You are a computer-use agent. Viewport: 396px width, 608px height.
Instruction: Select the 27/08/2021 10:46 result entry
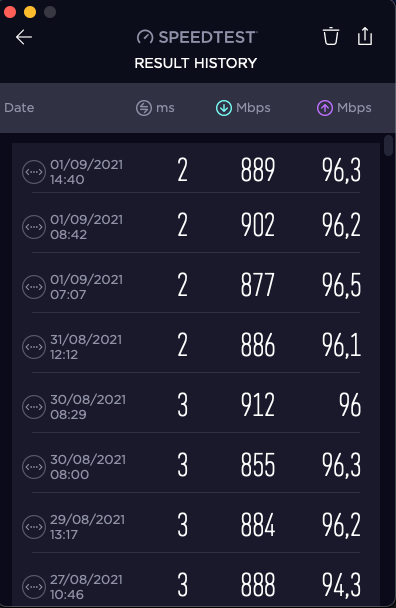196,584
